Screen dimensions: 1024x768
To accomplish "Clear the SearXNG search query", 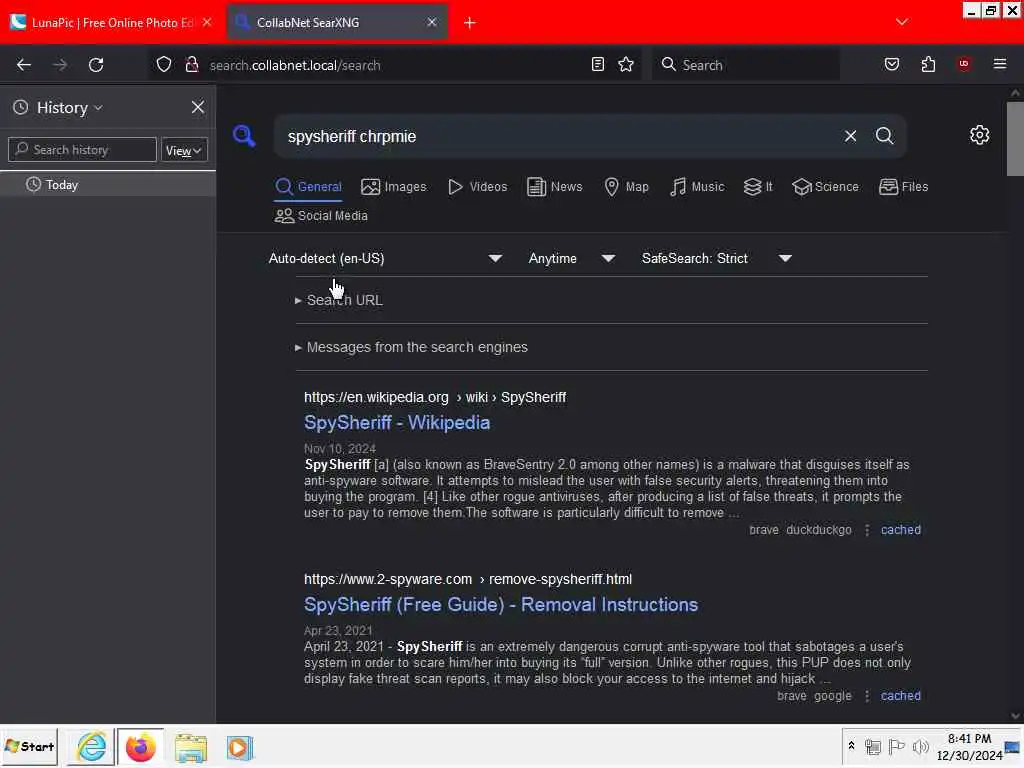I will pos(850,136).
